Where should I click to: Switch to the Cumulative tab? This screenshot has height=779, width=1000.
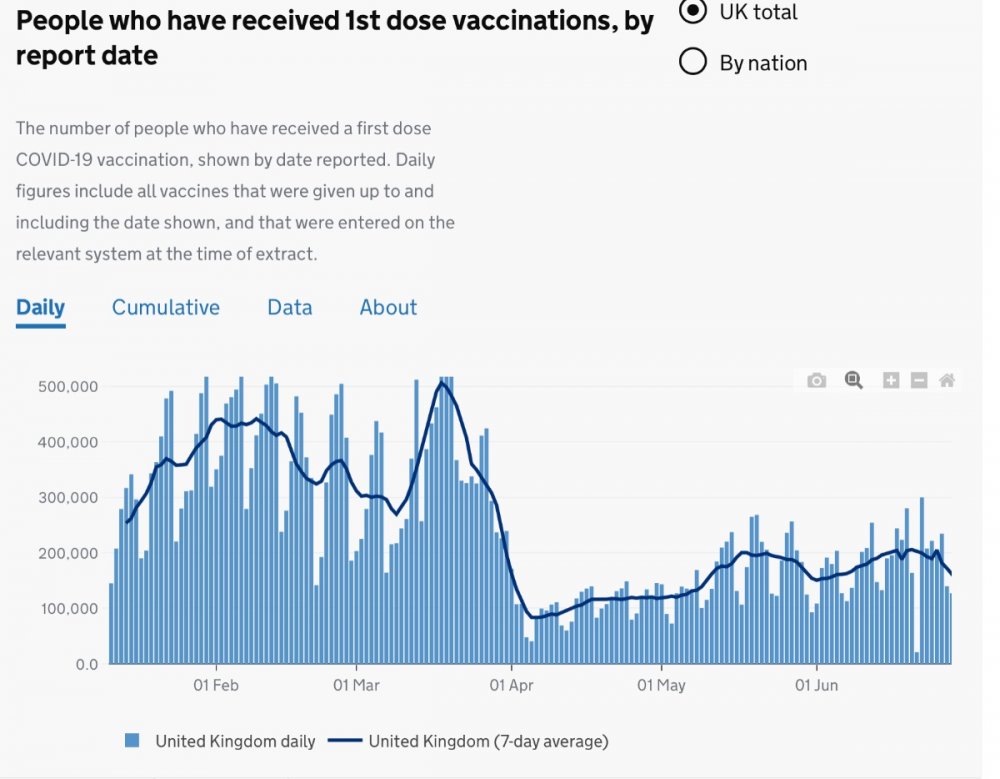[165, 307]
